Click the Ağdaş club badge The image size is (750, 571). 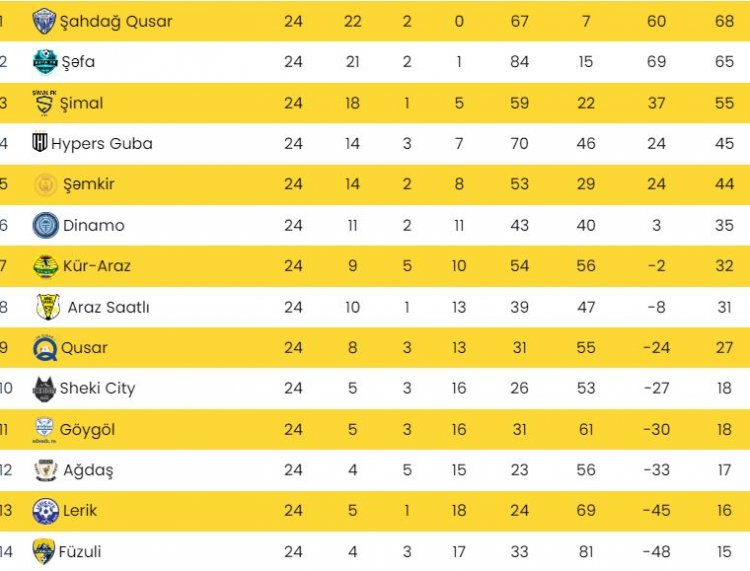click(46, 470)
